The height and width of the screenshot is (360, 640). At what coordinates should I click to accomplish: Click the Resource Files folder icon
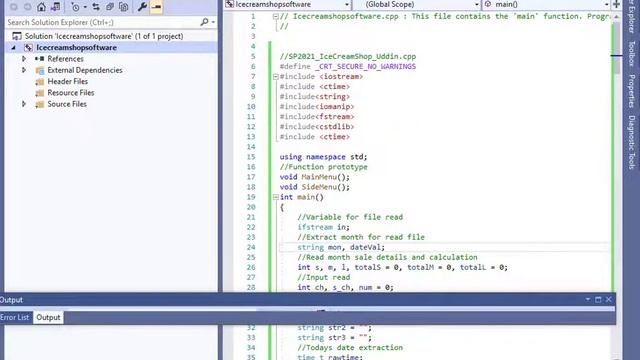40,93
